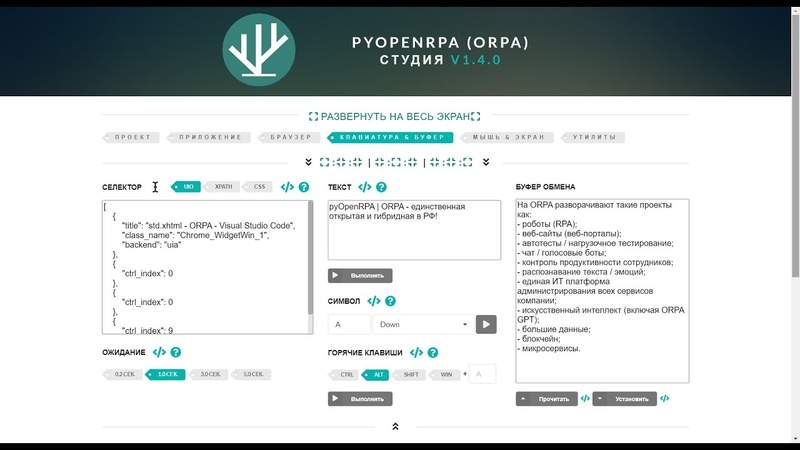Click Прочитать clipboard button

tap(546, 399)
